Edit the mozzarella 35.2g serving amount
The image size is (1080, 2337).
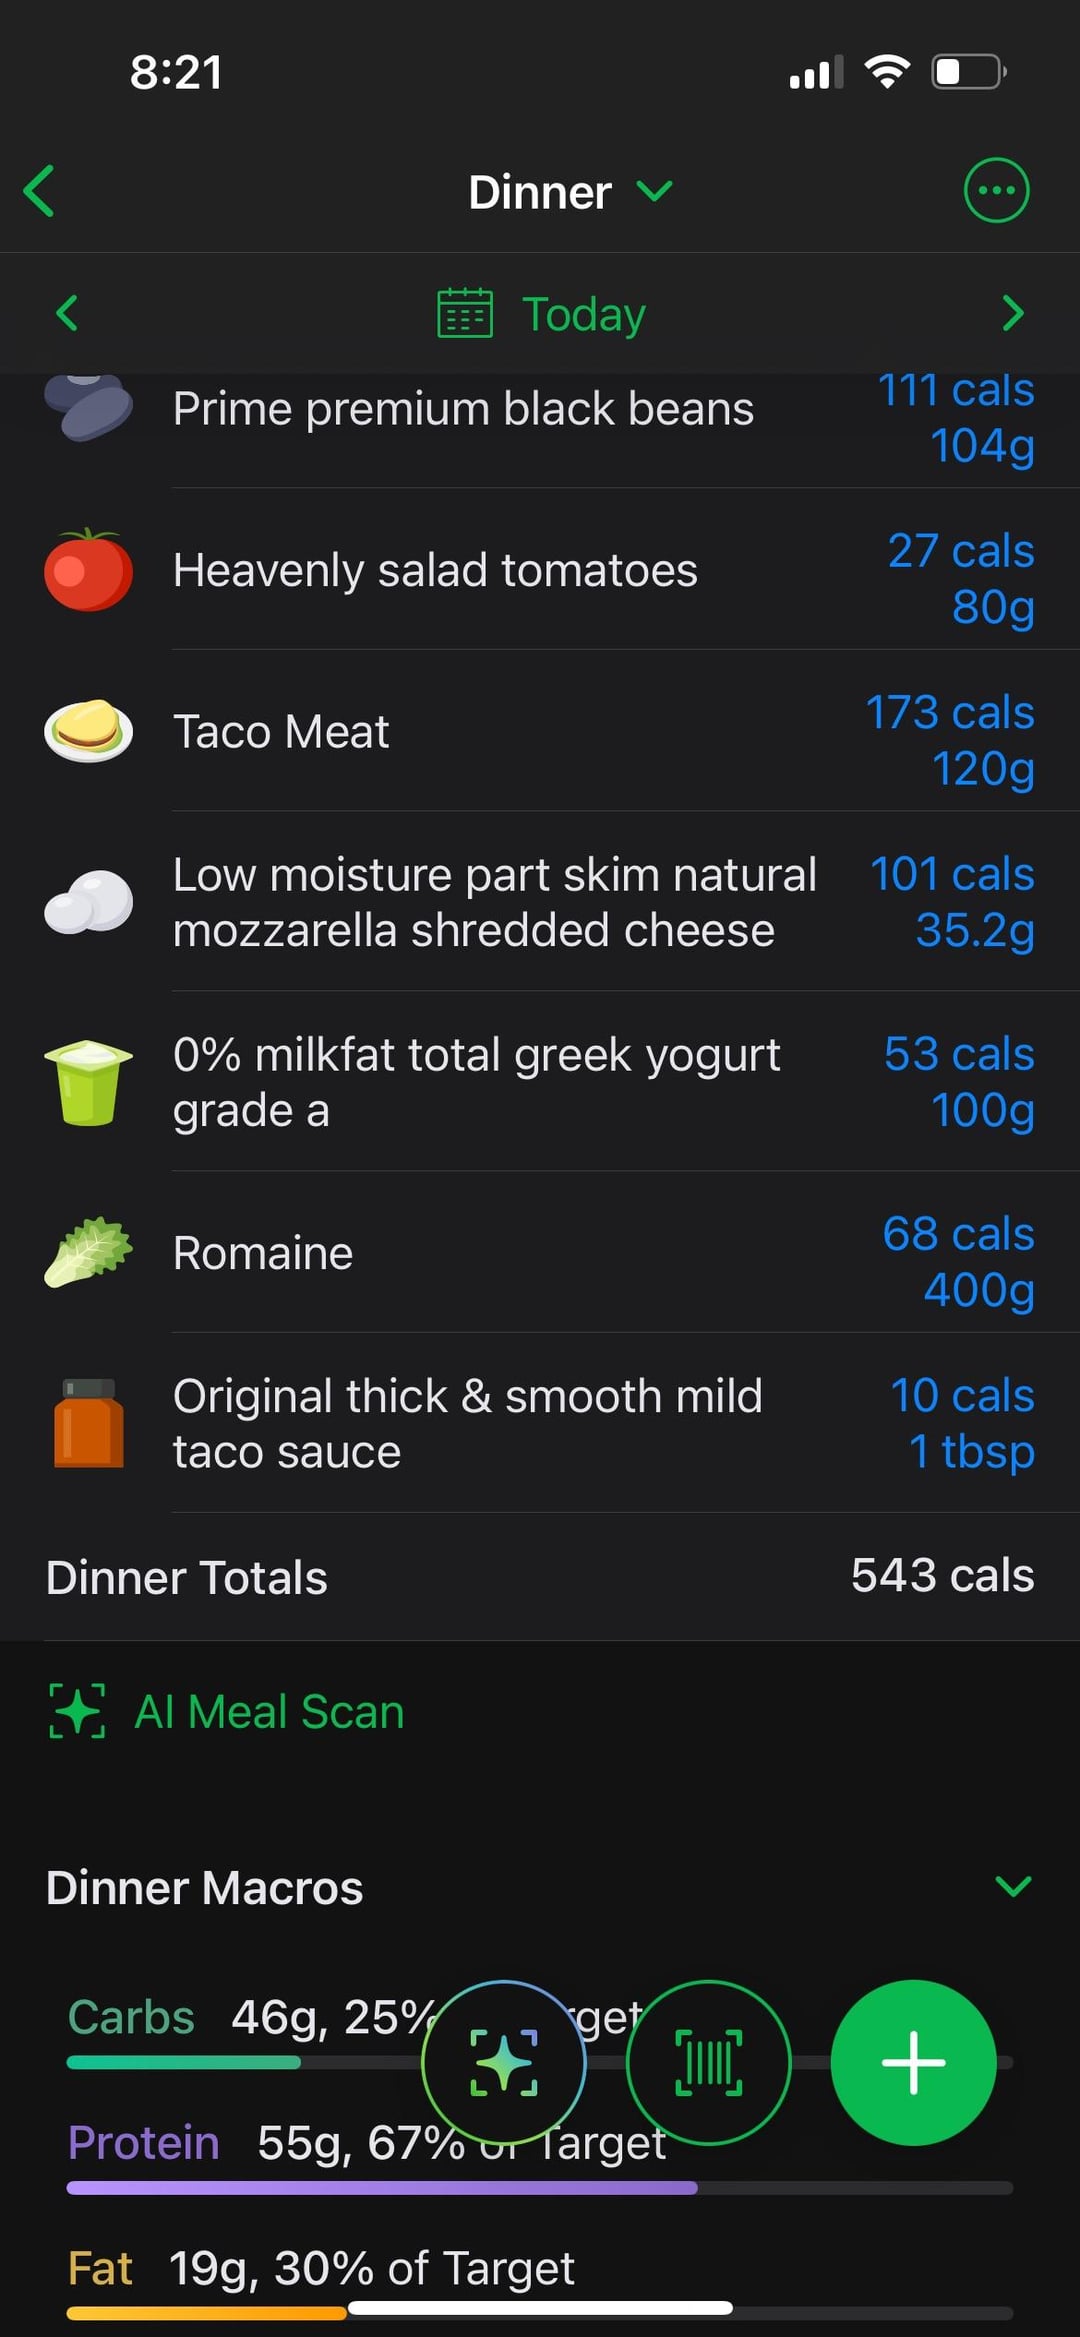pyautogui.click(x=974, y=930)
